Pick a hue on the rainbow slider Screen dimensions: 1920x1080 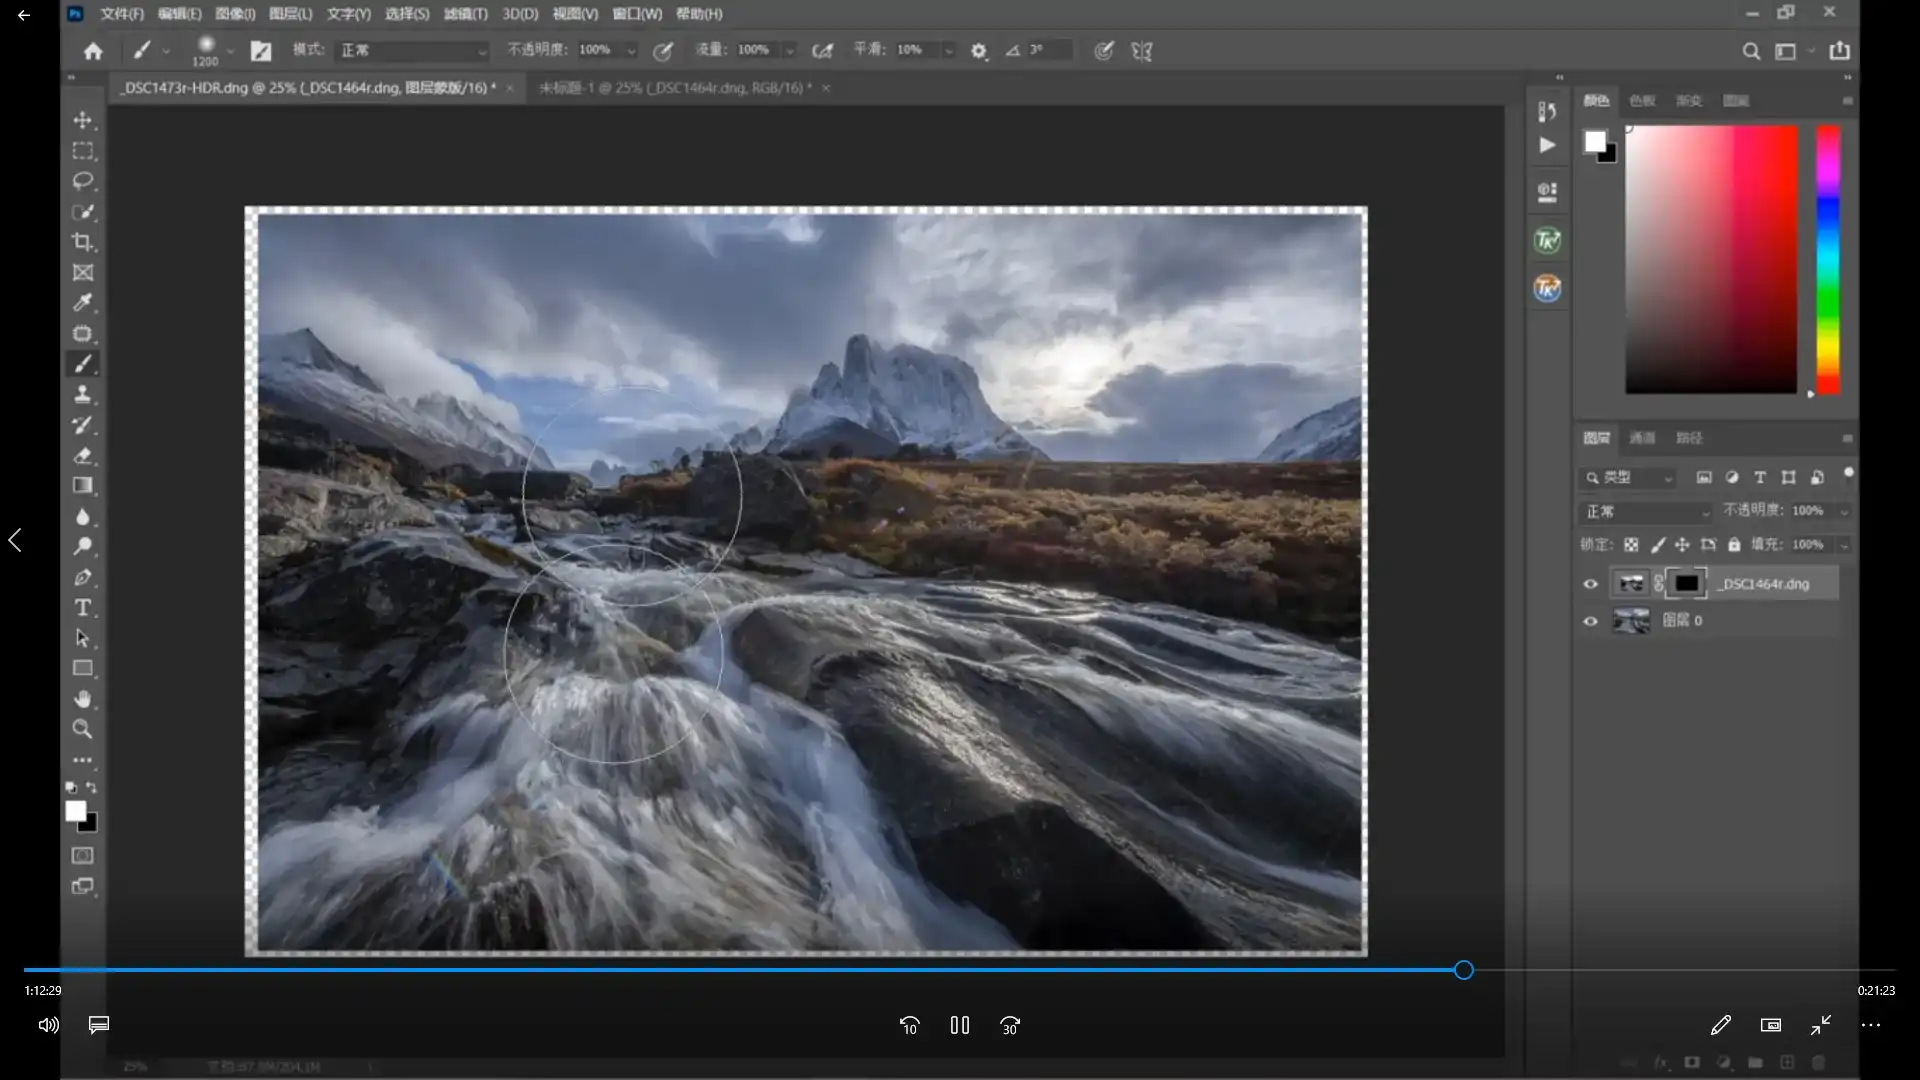[1827, 260]
